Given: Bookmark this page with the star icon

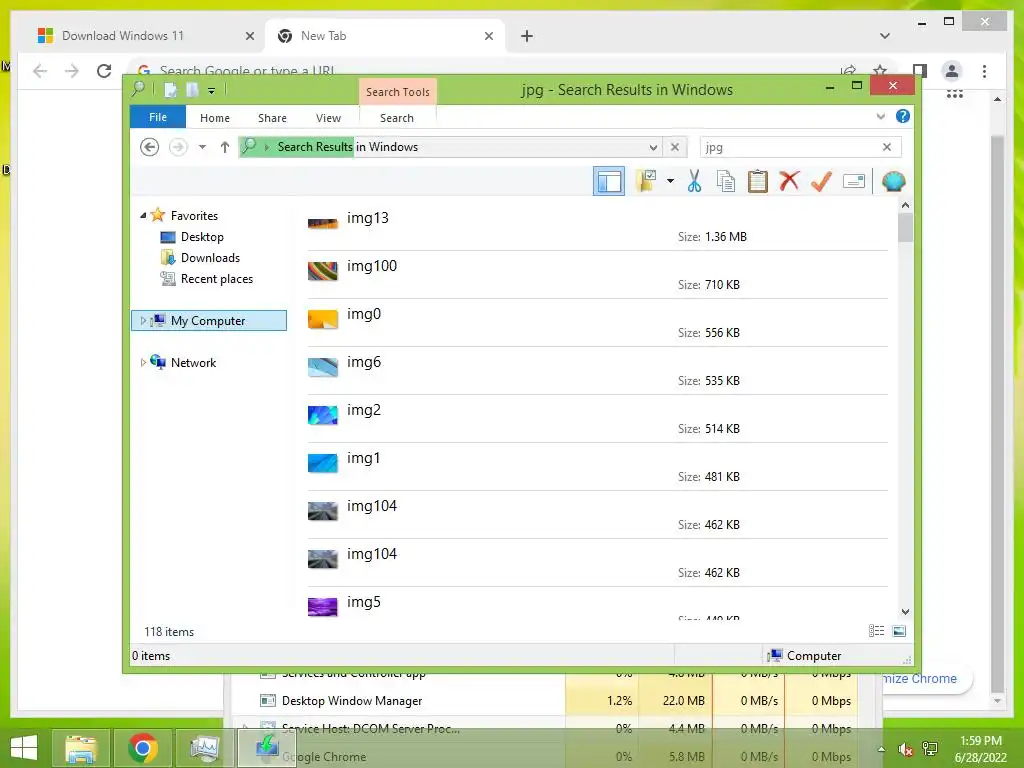Looking at the screenshot, I should tap(880, 71).
